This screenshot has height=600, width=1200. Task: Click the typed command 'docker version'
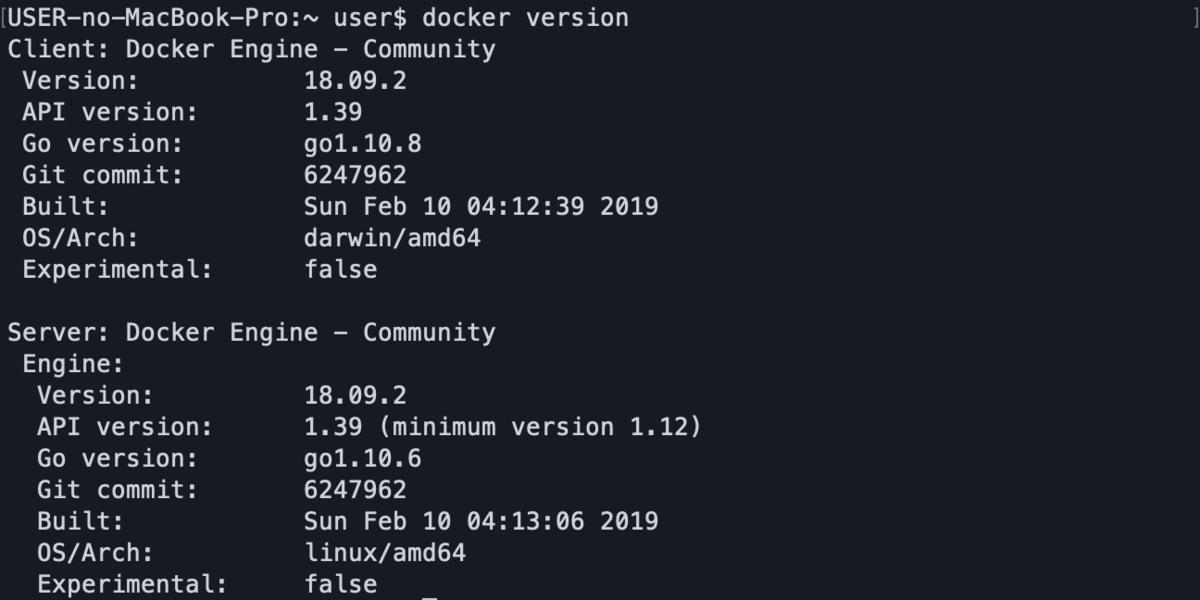pos(526,17)
